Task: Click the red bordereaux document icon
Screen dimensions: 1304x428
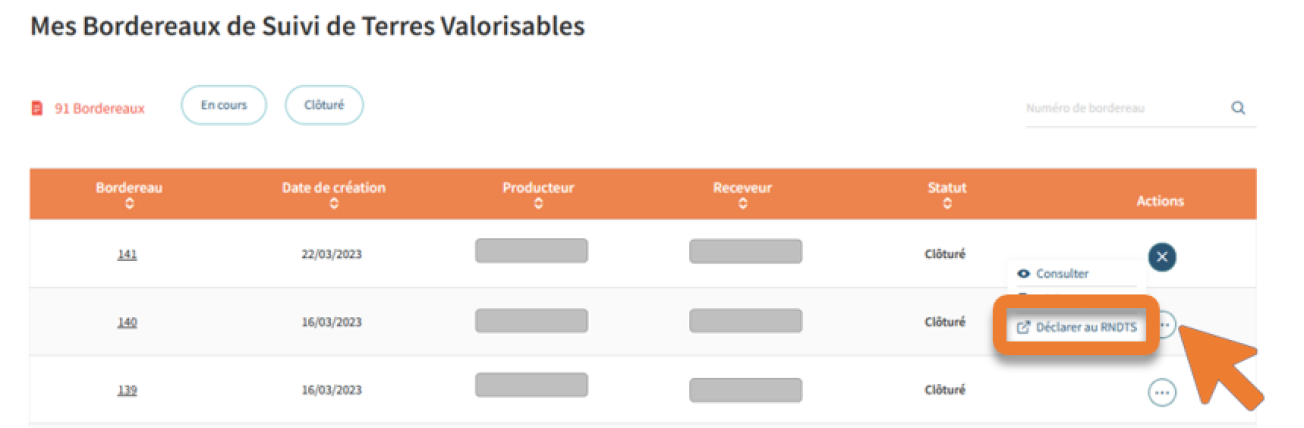Action: (37, 108)
